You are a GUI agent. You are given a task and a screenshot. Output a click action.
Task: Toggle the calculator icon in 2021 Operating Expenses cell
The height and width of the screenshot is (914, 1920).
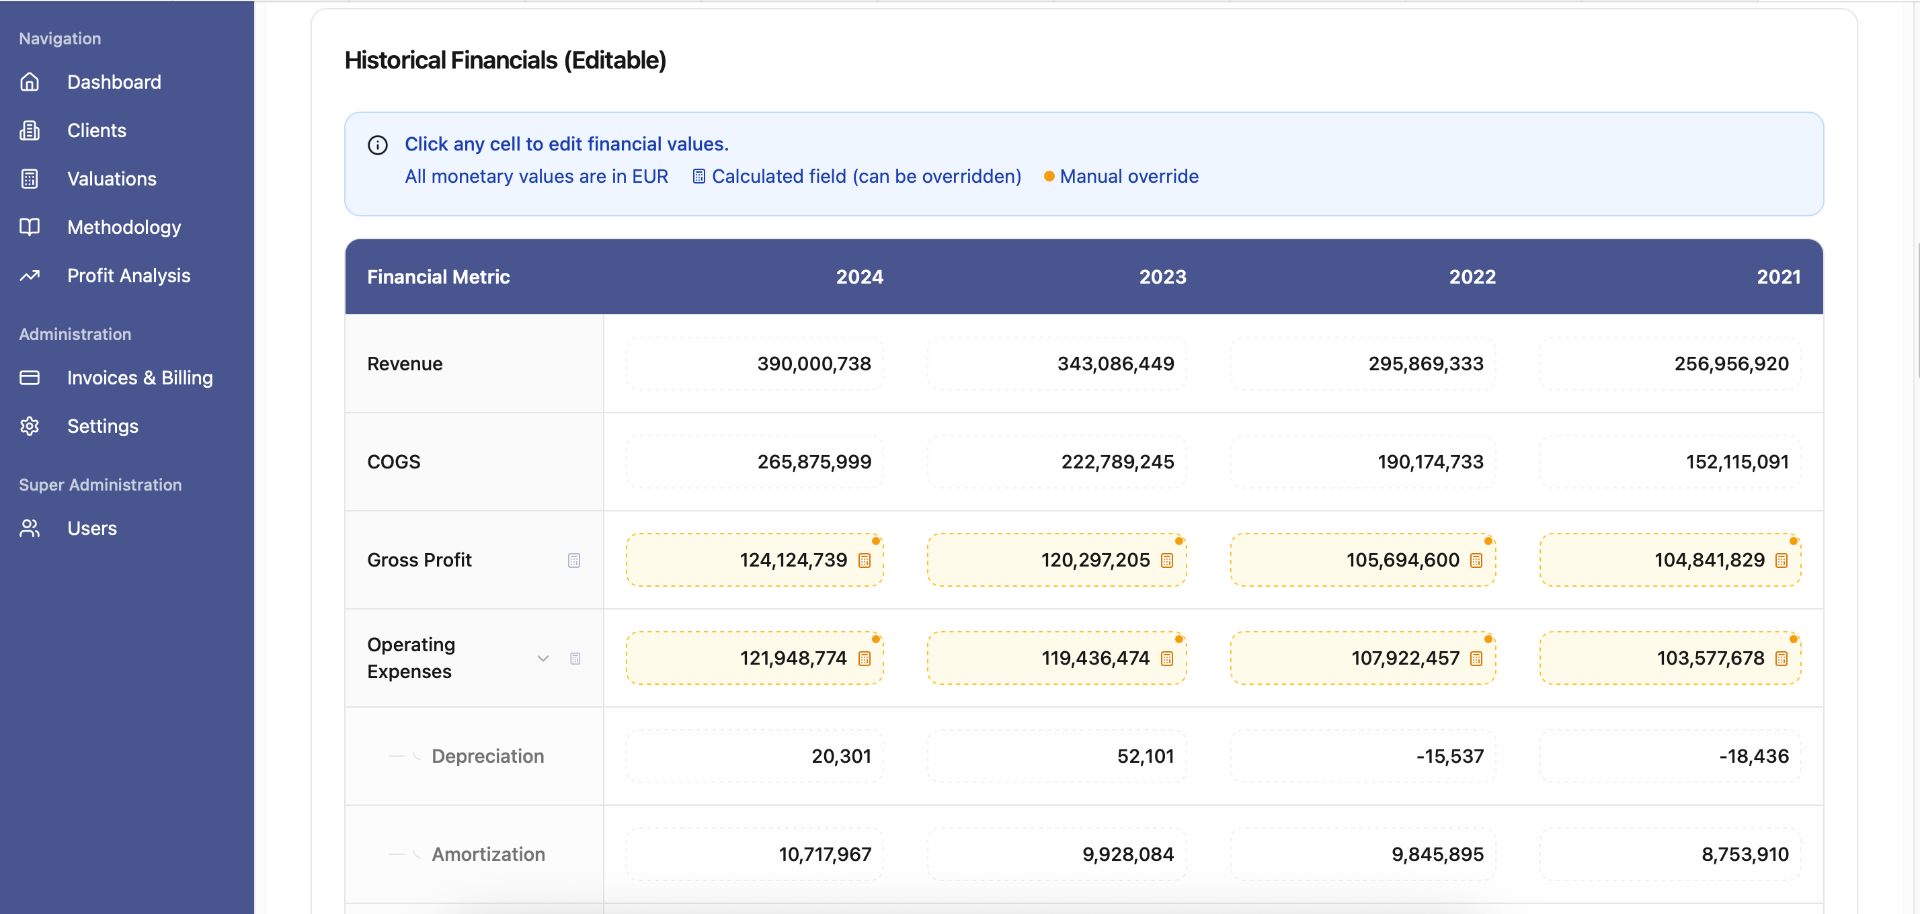[x=1782, y=658]
